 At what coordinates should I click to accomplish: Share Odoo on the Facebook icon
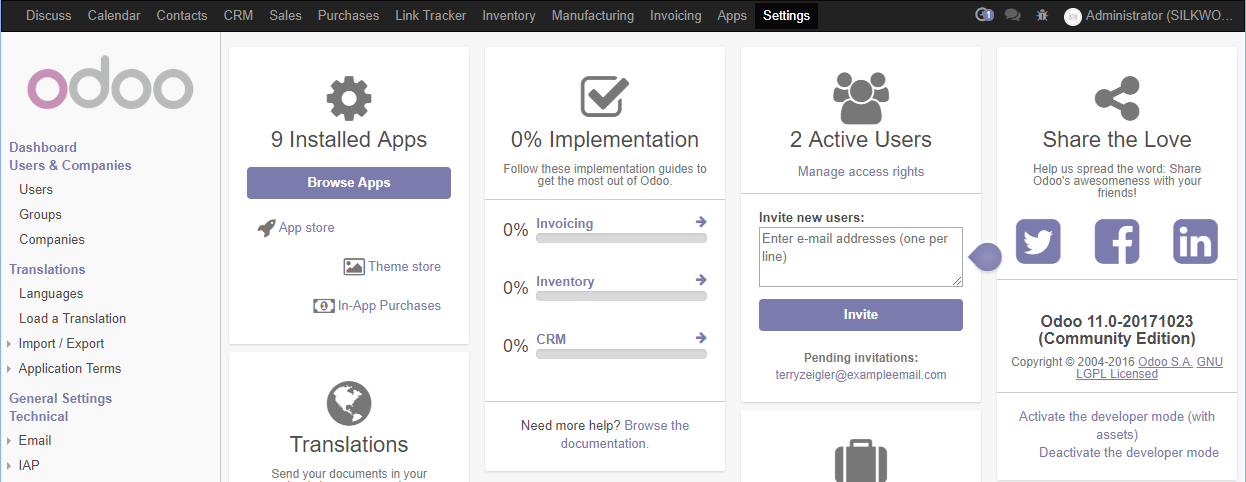[x=1117, y=241]
